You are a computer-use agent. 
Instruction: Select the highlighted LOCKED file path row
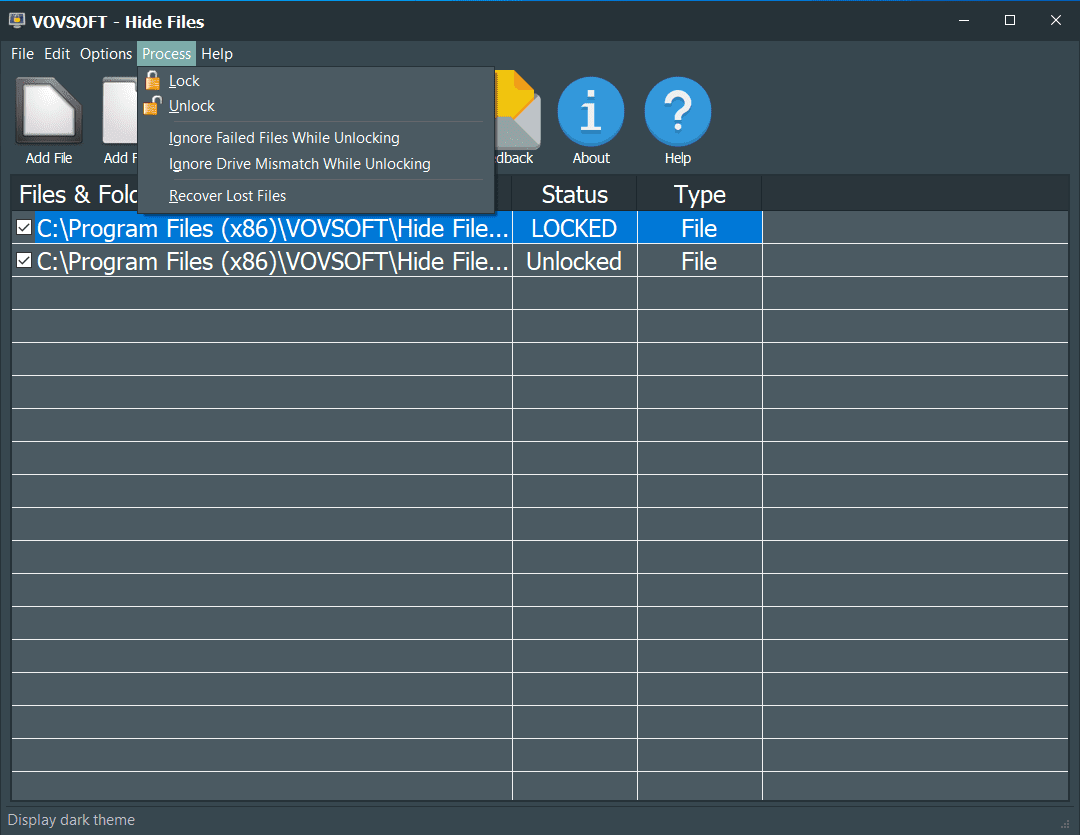[272, 228]
